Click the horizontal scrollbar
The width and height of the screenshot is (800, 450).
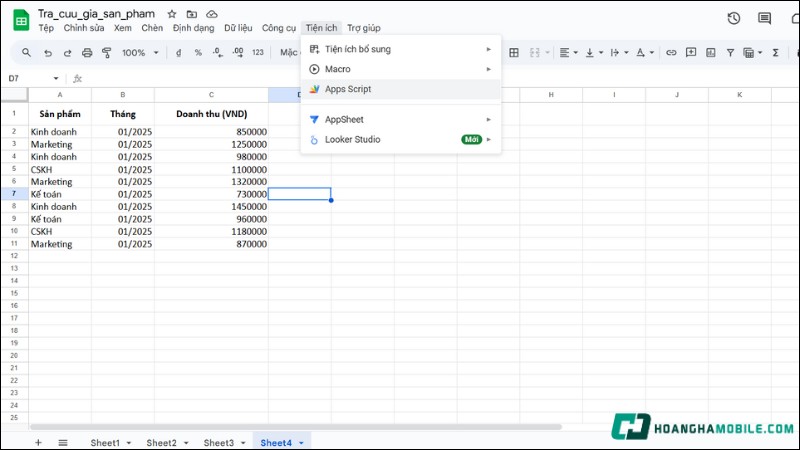[296, 427]
